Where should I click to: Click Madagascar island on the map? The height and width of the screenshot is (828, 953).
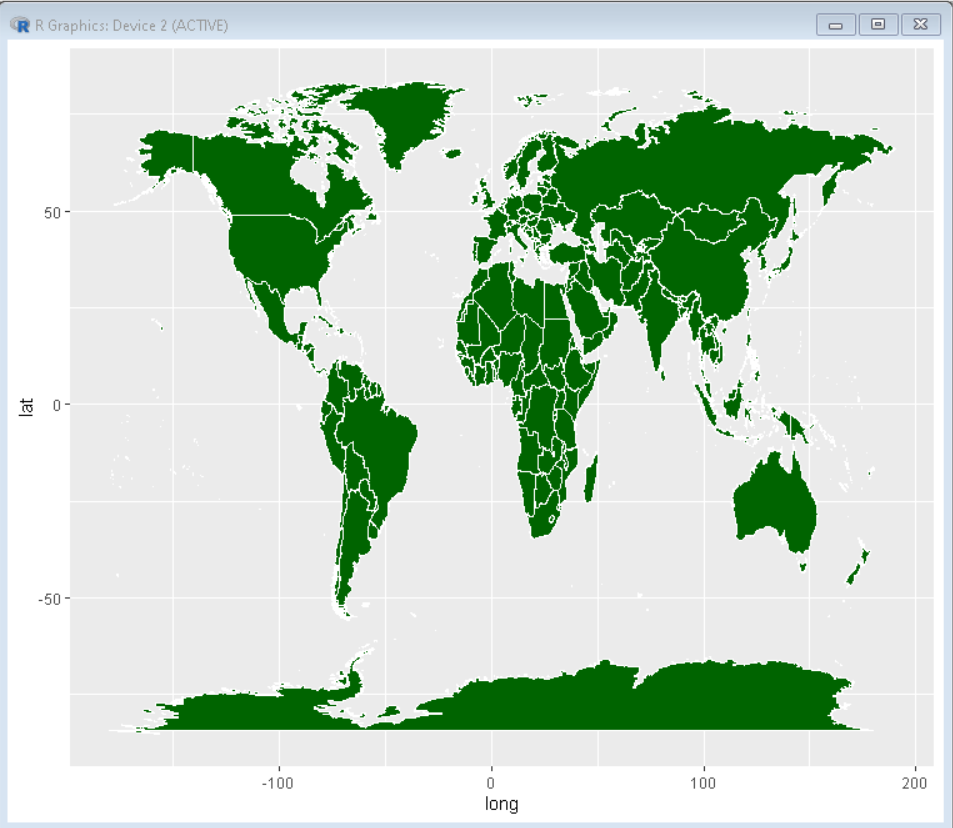591,479
